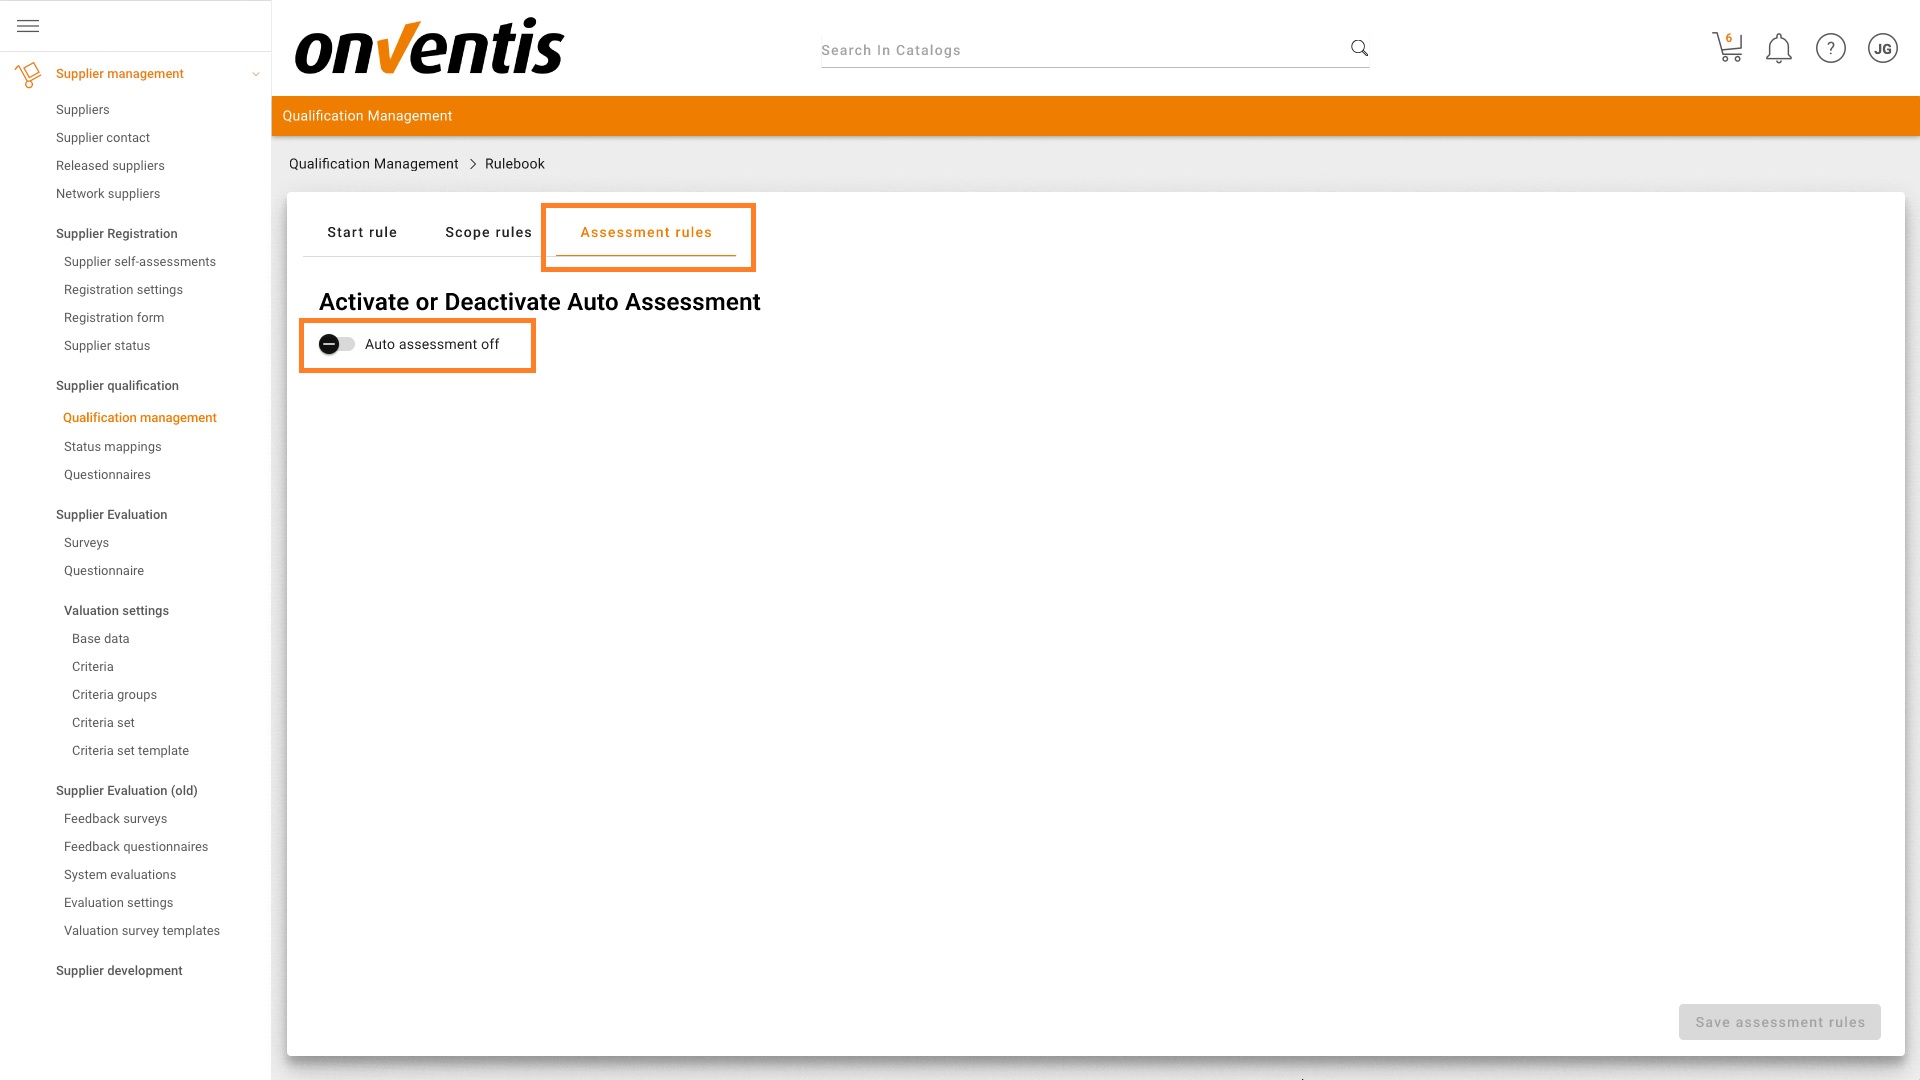Open Qualification Management via the breadcrumb
This screenshot has width=1920, height=1080.
(x=373, y=163)
